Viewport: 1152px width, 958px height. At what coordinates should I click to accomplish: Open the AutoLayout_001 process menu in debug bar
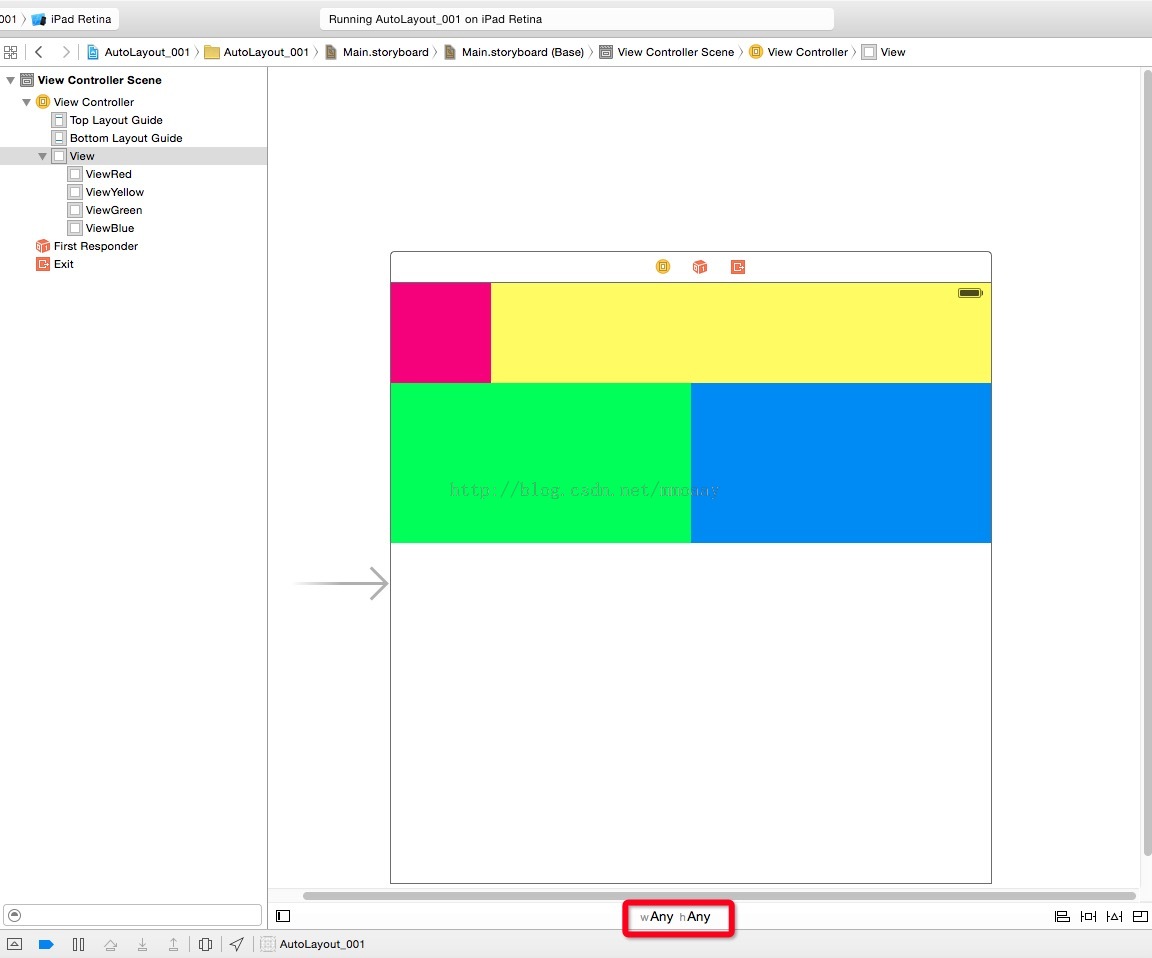pyautogui.click(x=313, y=944)
